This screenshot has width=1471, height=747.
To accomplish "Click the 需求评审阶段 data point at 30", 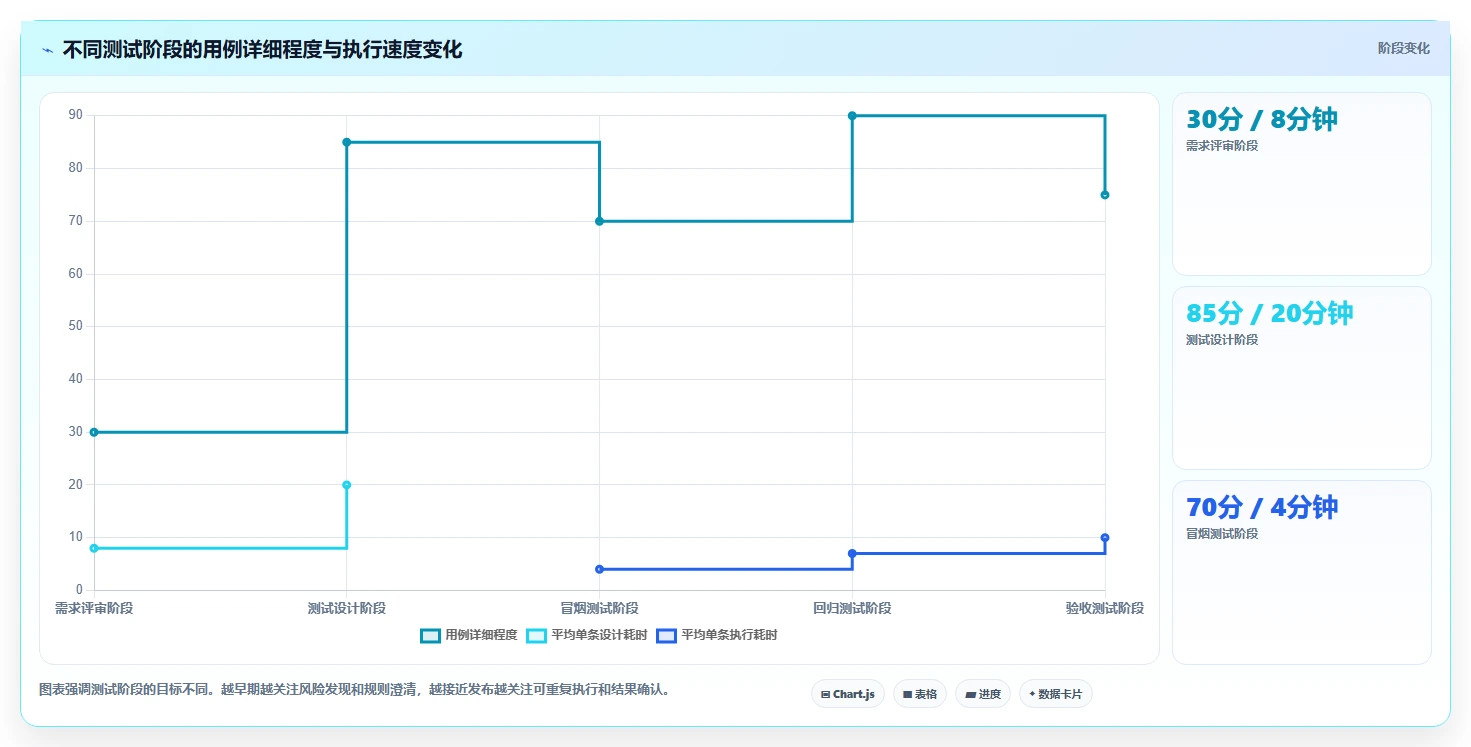I will coord(94,432).
